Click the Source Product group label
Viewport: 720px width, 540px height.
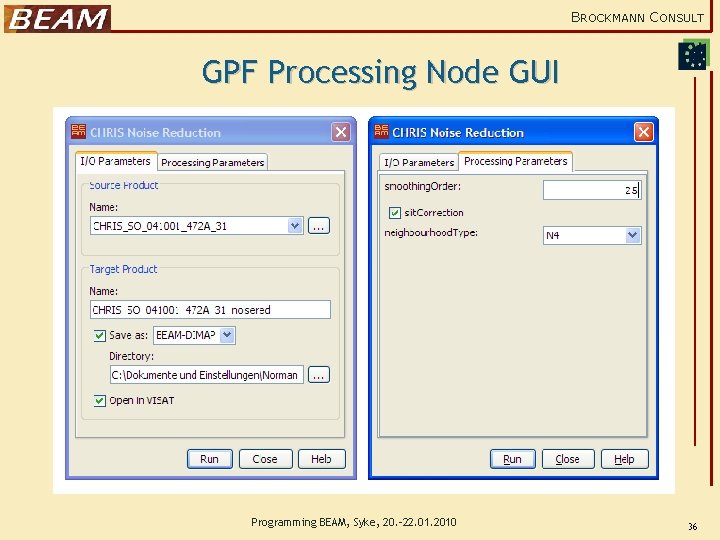coord(124,185)
